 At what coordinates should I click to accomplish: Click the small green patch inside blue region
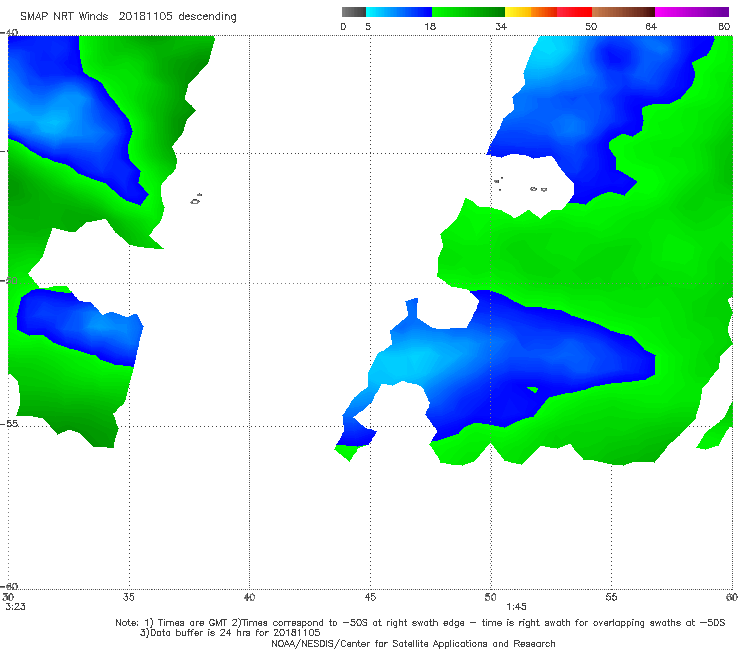coord(533,390)
